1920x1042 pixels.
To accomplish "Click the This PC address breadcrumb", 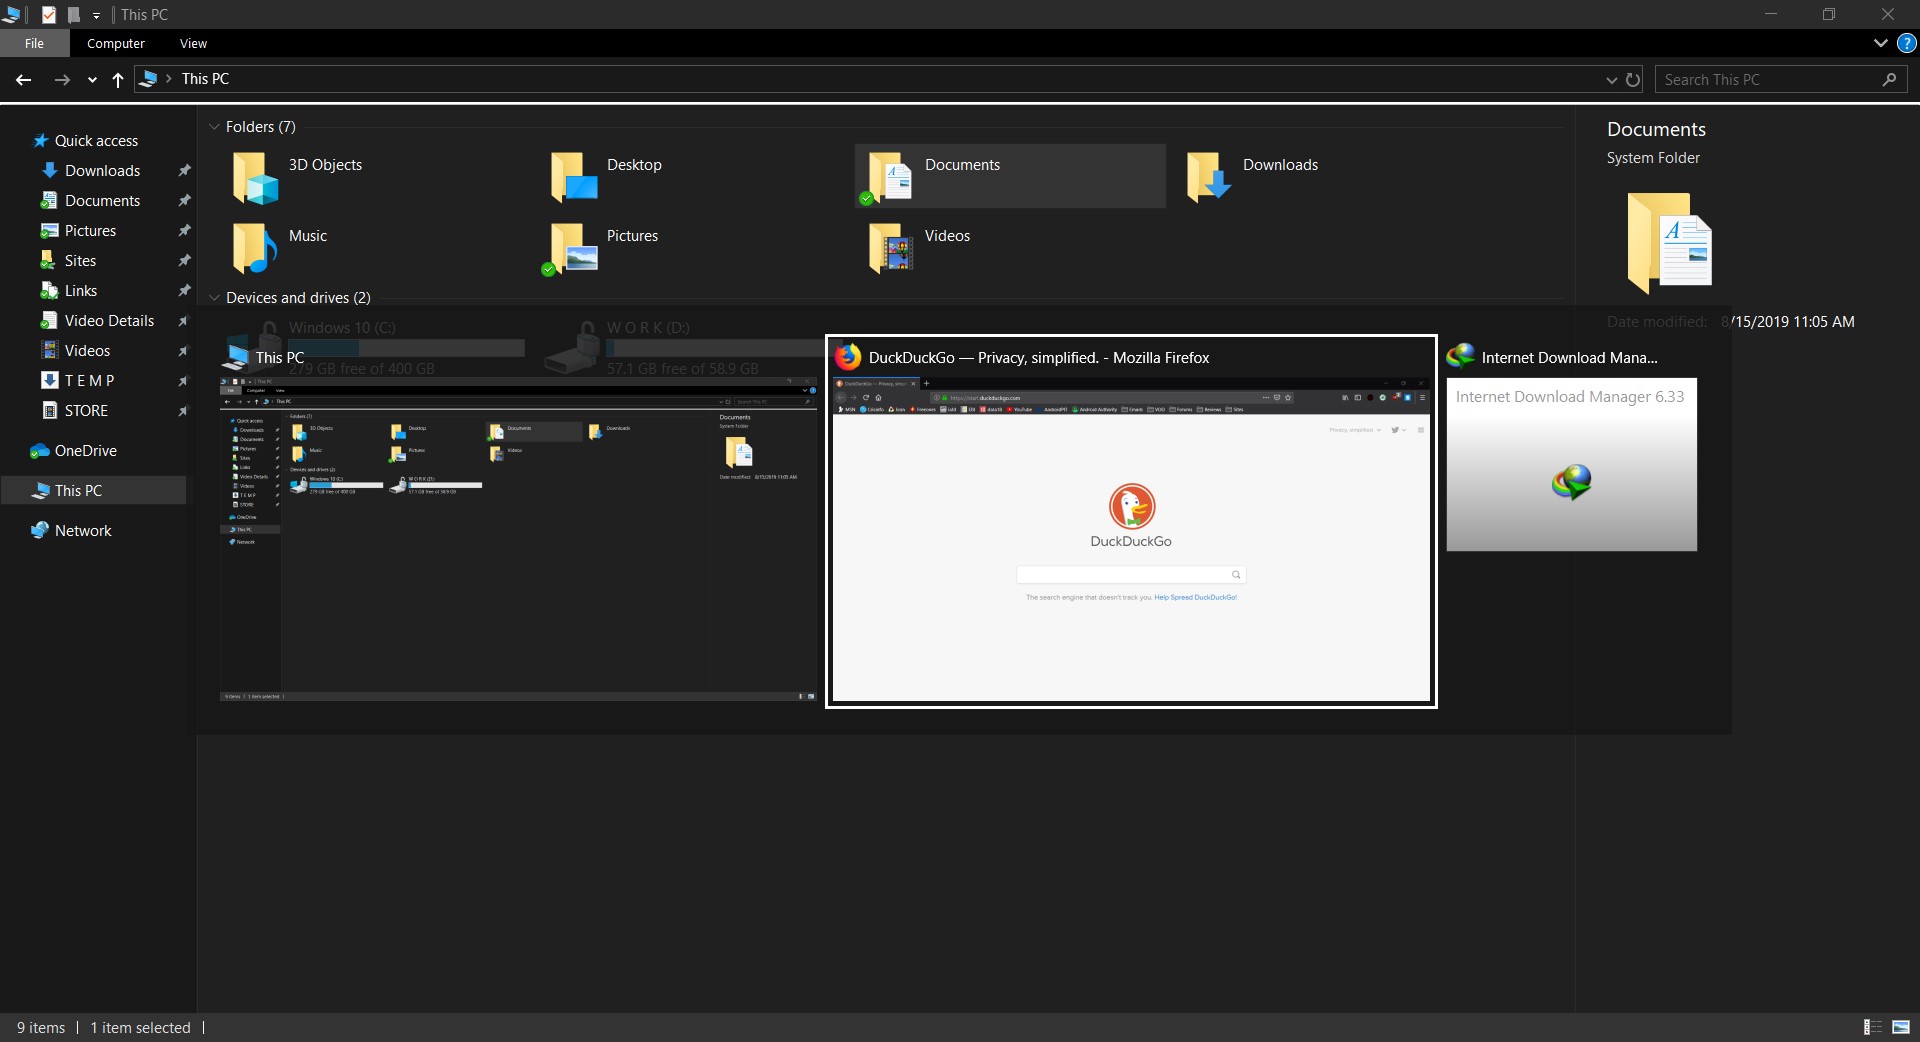I will (205, 79).
